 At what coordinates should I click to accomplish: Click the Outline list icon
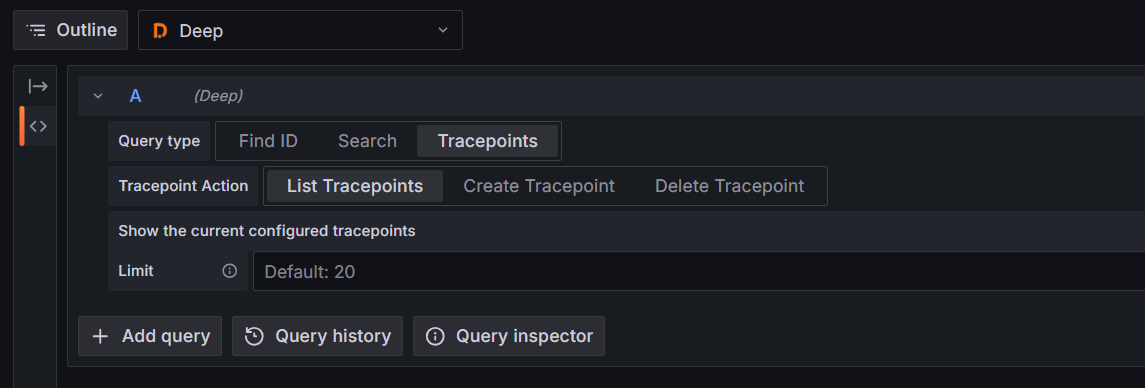click(36, 30)
